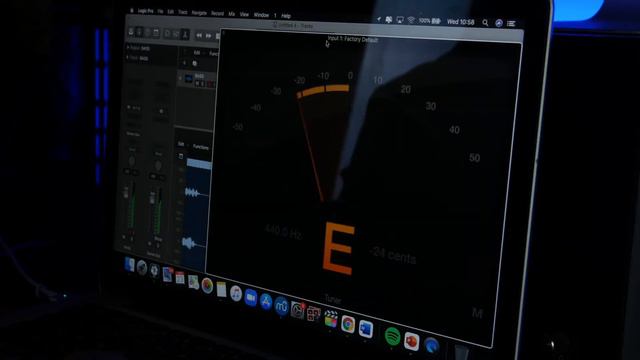Click the Rewind transport button
This screenshot has width=640, height=360.
(199, 36)
